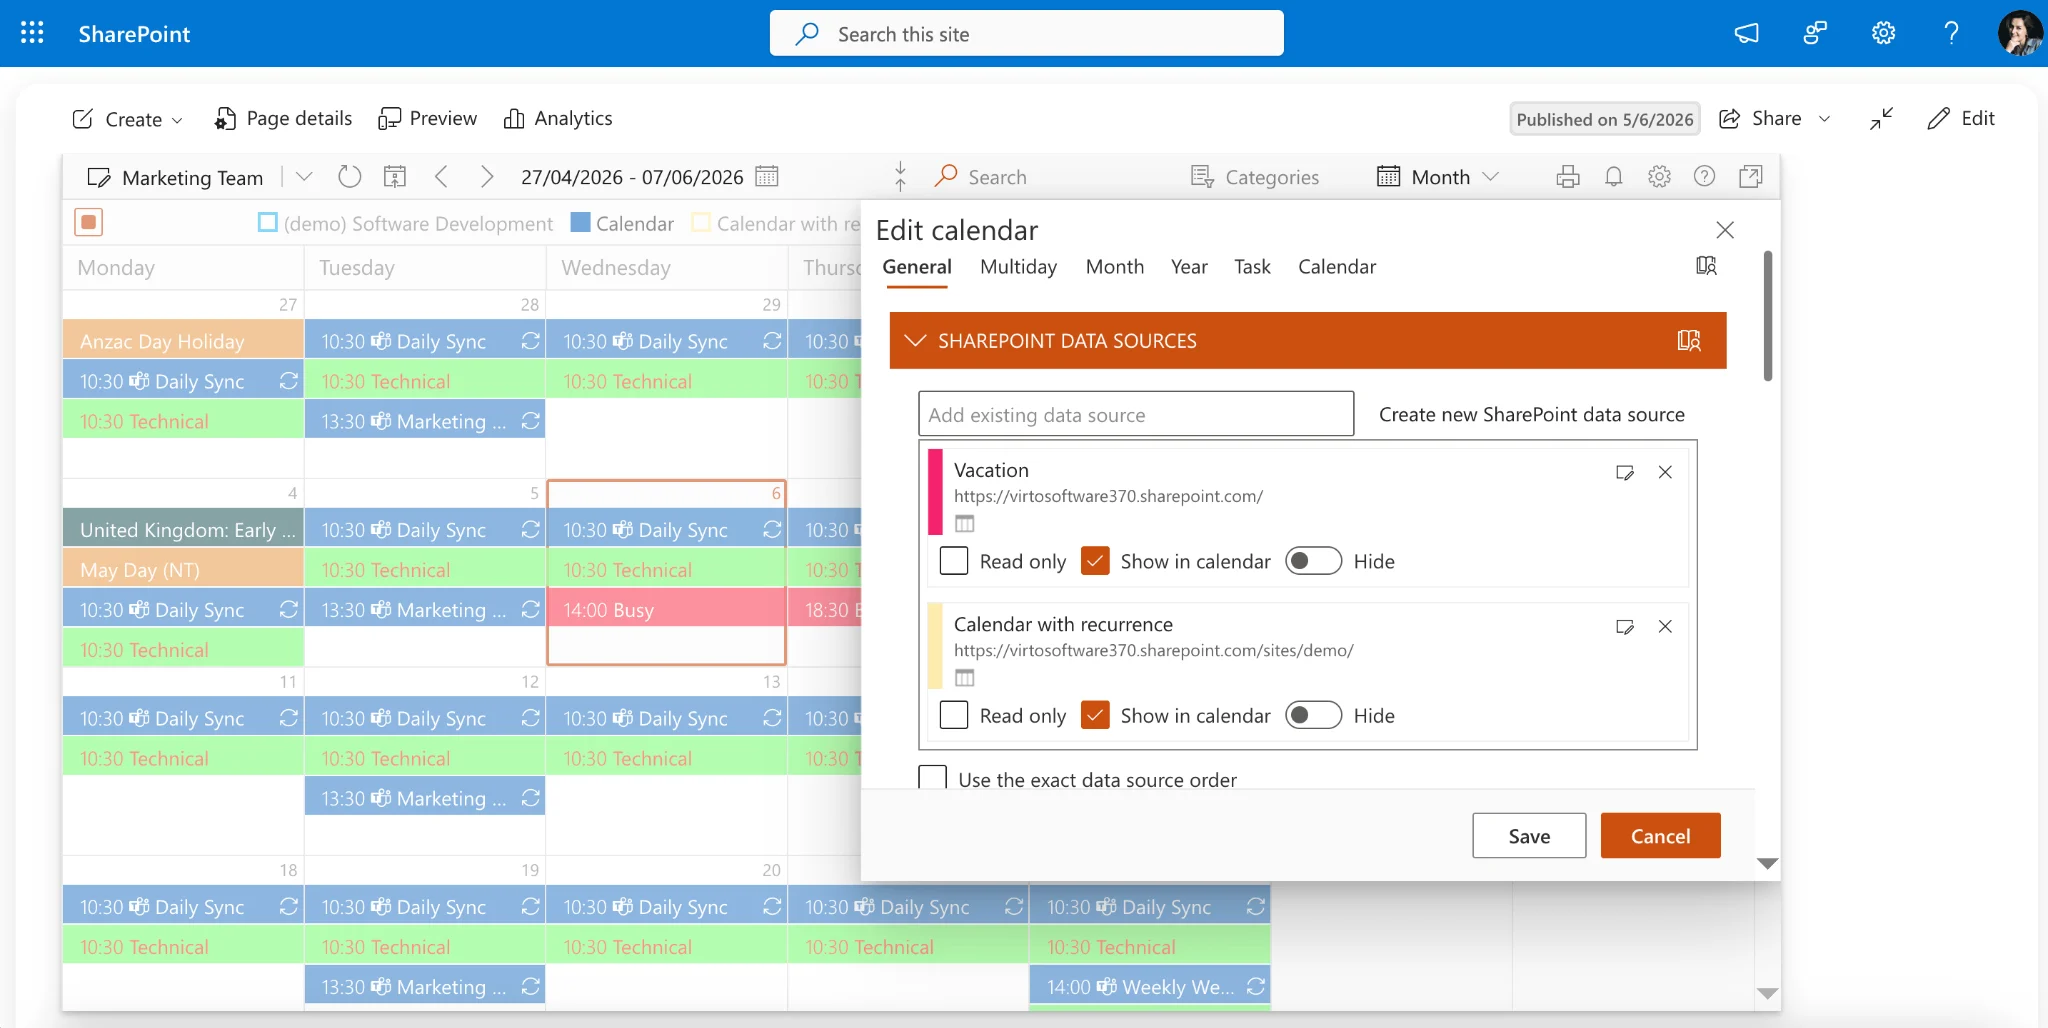Toggle Read only for Calendar with recurrence
2048x1028 pixels.
coord(954,715)
